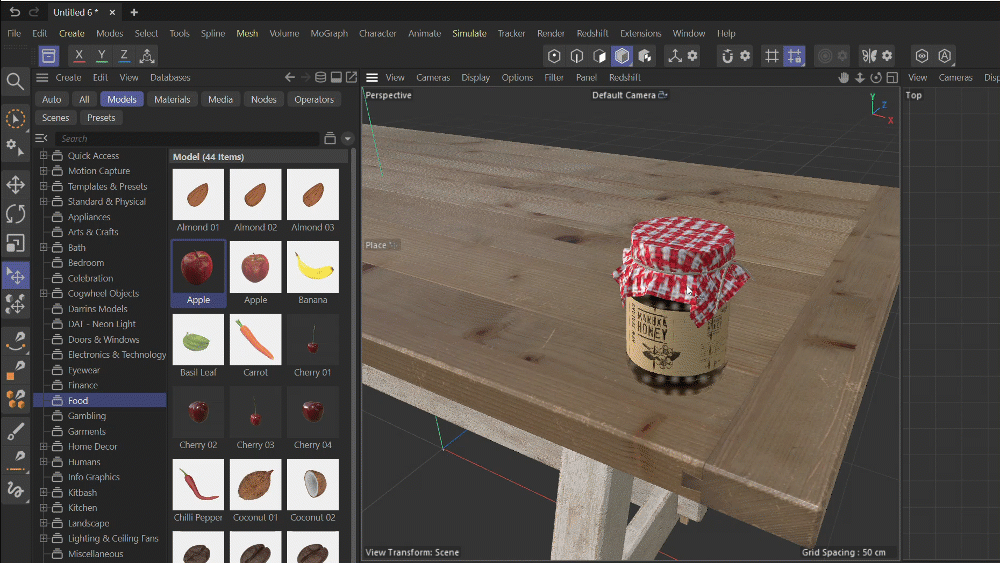Filter assets by Operators
This screenshot has width=1000, height=563.
point(314,99)
